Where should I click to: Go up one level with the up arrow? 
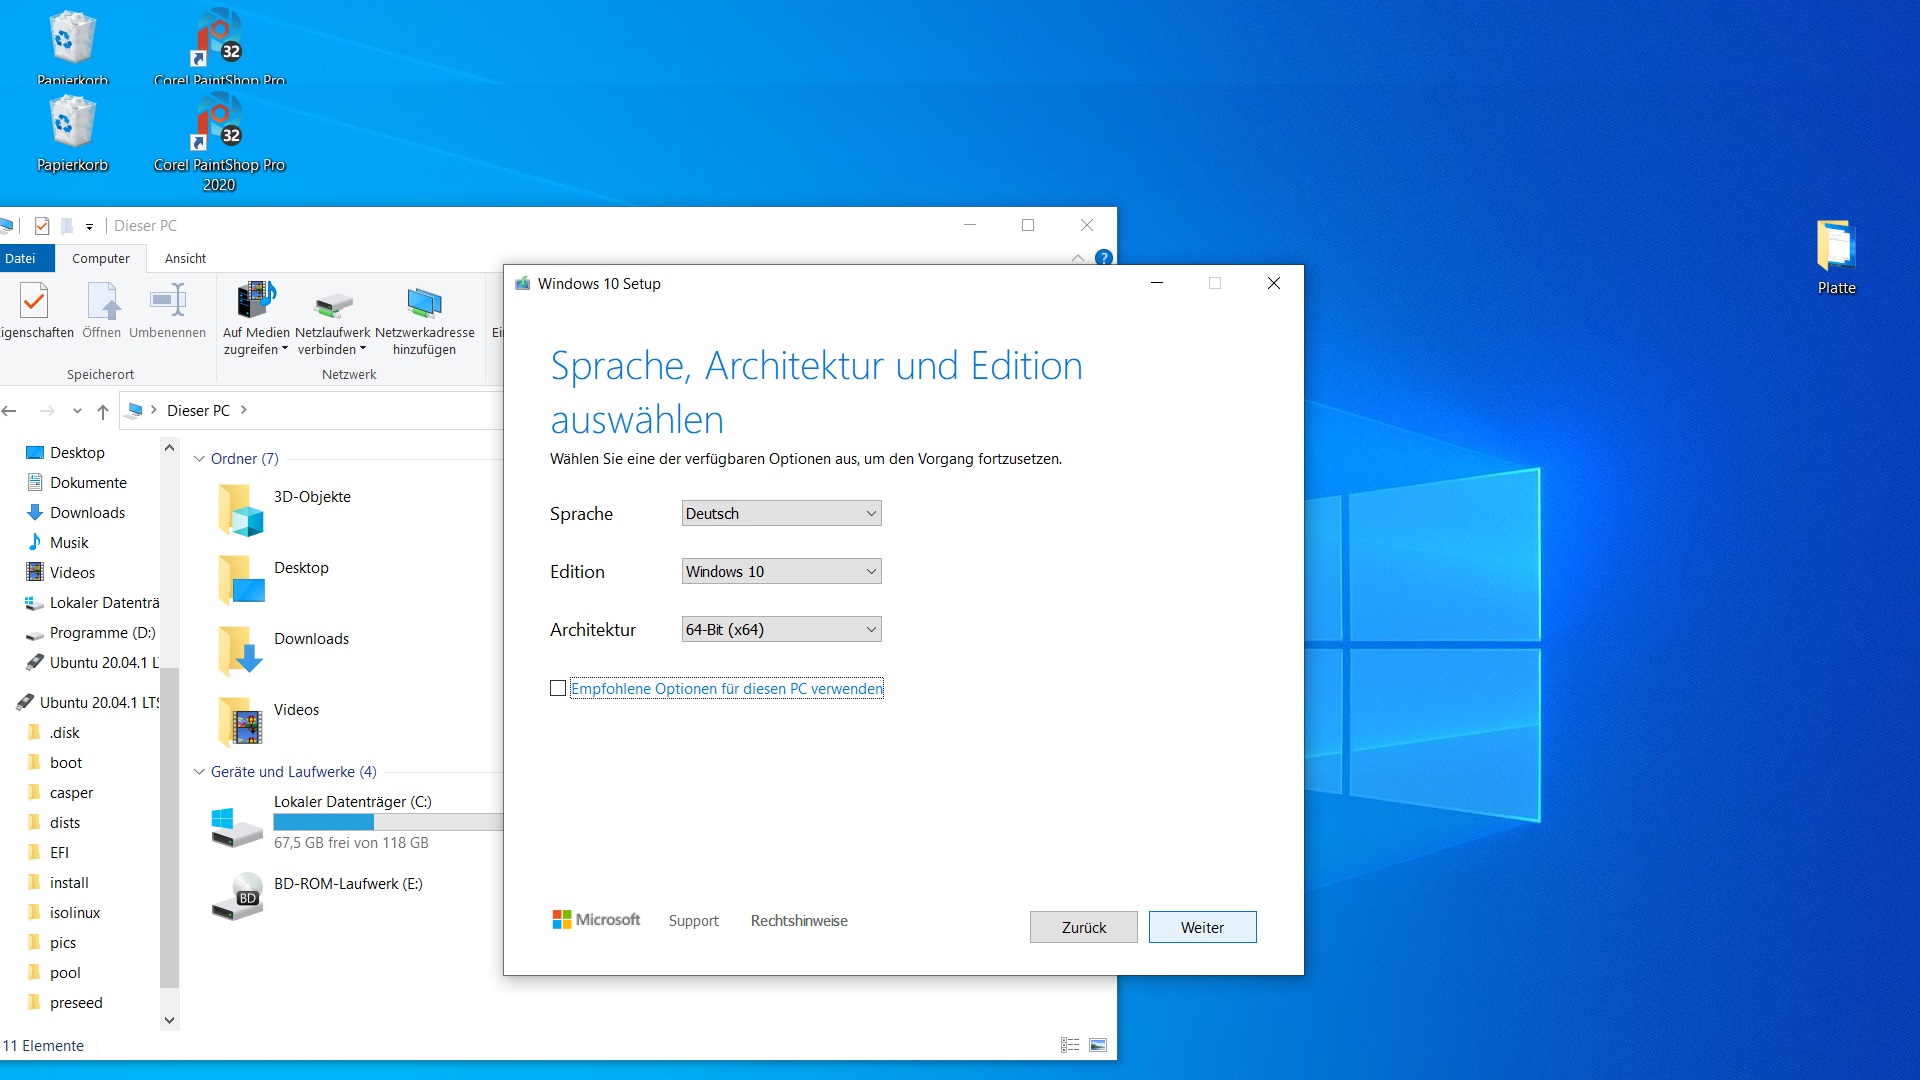103,411
